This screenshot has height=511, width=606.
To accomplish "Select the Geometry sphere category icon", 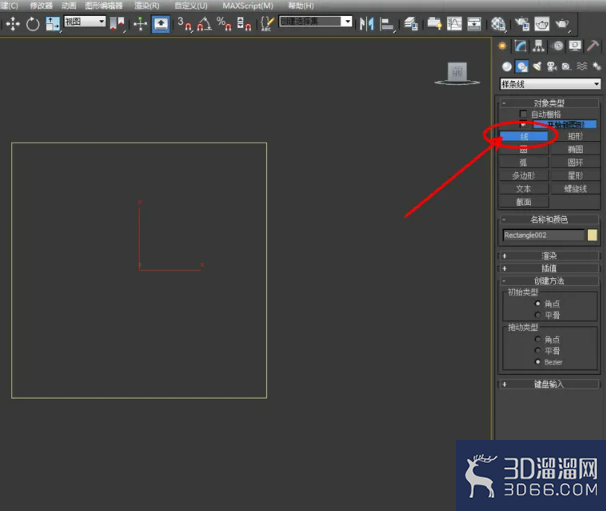I will coord(507,66).
